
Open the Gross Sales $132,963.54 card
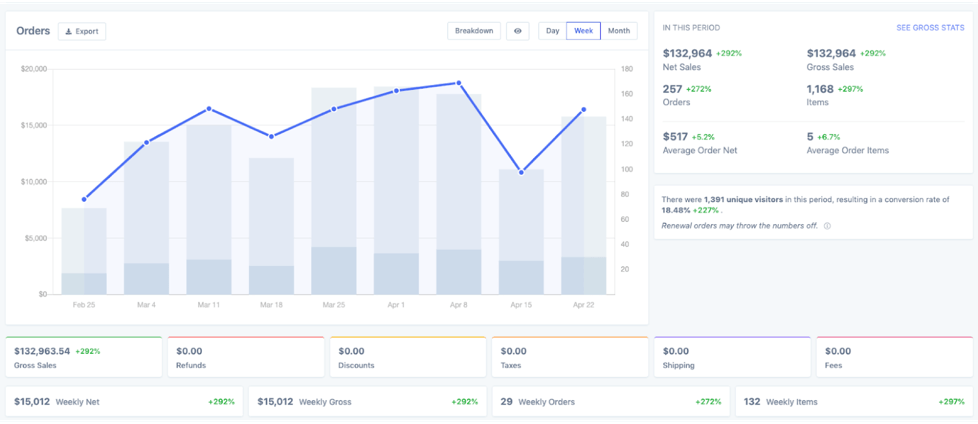[84, 357]
